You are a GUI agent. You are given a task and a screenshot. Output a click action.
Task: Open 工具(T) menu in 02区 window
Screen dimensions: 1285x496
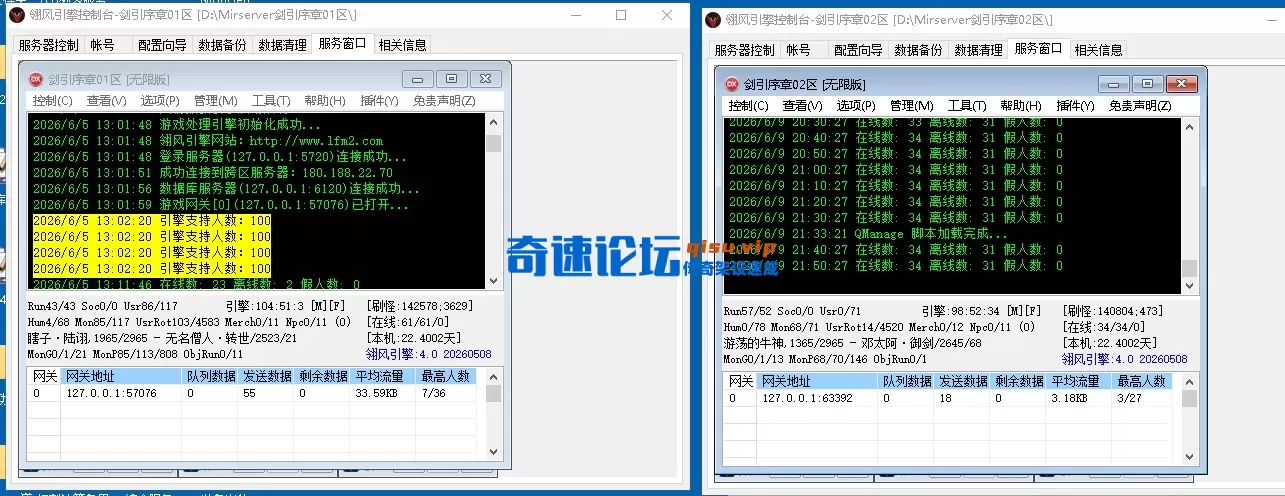[966, 106]
